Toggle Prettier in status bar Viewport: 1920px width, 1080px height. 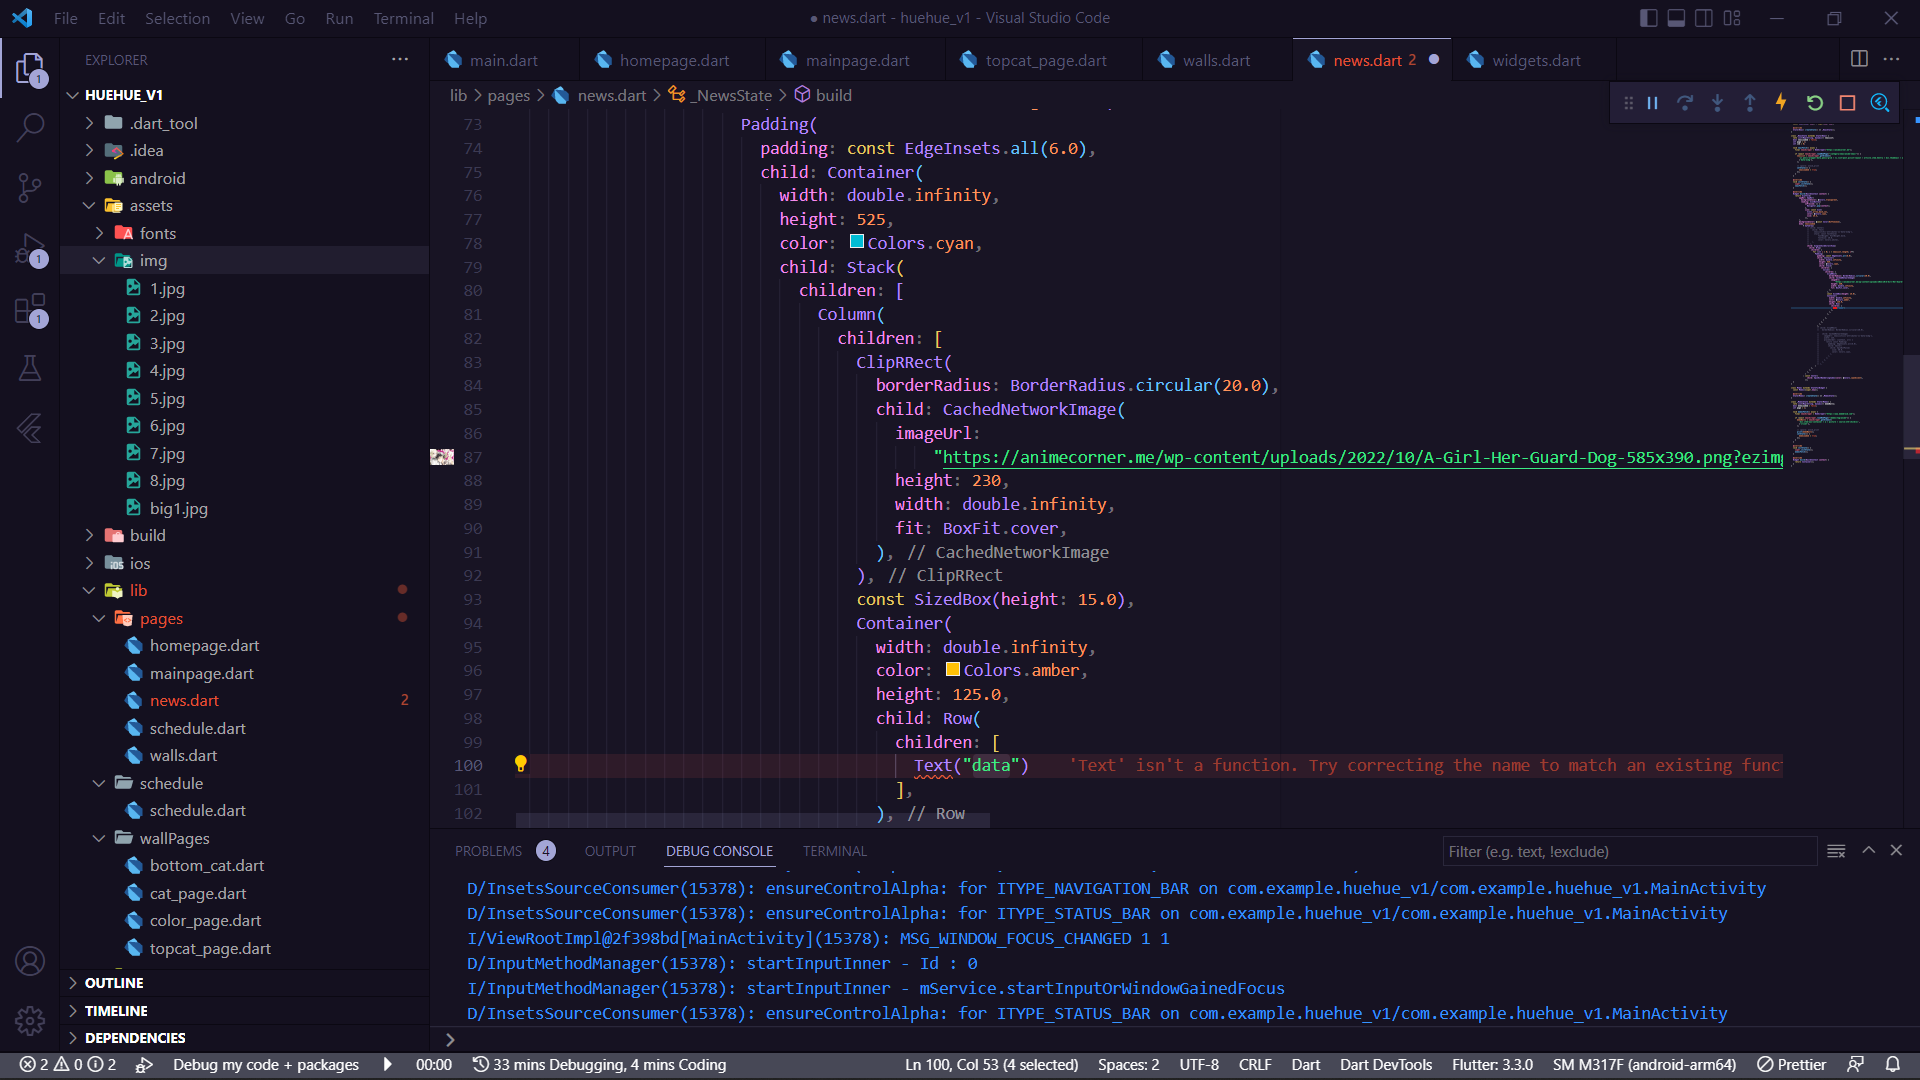[1791, 1065]
